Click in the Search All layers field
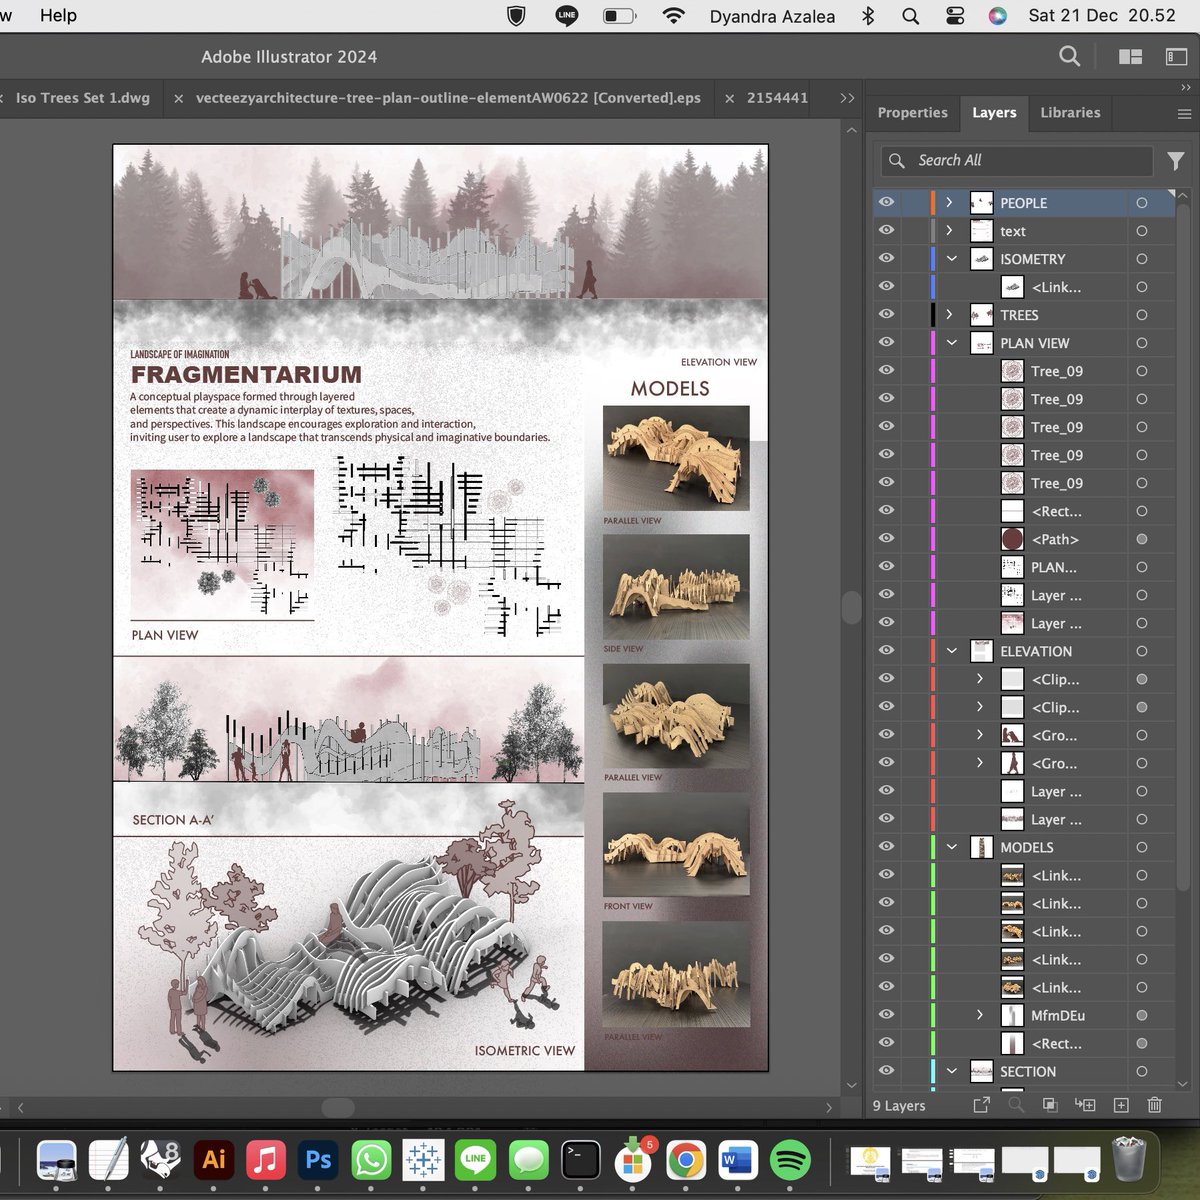This screenshot has height=1200, width=1200. [1016, 160]
